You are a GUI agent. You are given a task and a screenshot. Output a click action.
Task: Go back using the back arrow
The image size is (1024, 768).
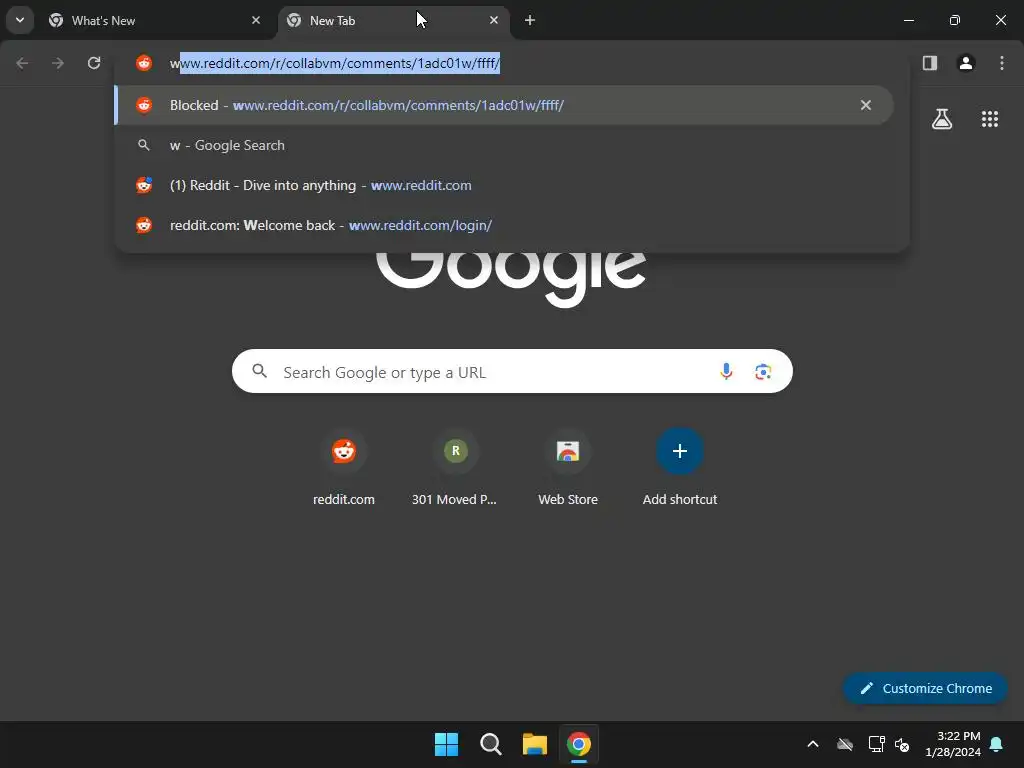click(x=22, y=63)
